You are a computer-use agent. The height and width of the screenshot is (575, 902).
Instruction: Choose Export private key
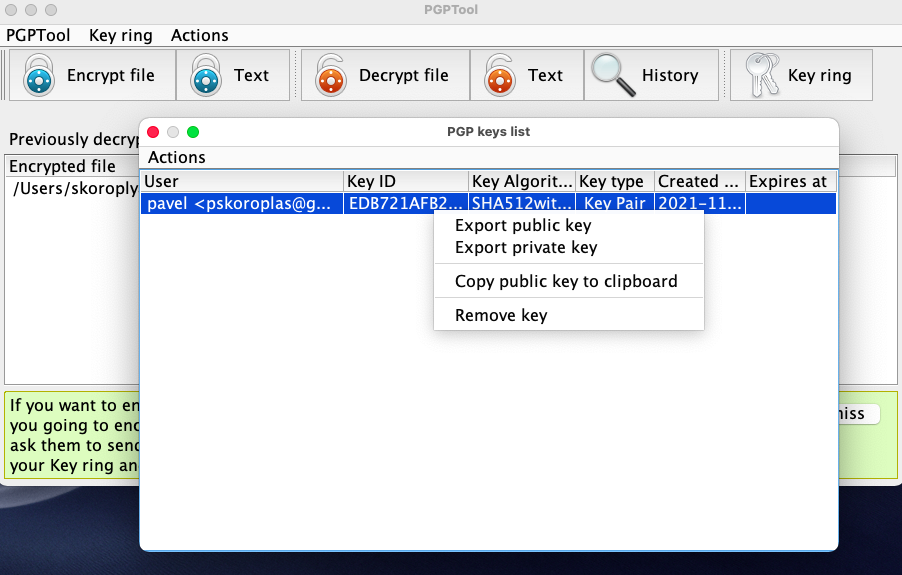(526, 247)
